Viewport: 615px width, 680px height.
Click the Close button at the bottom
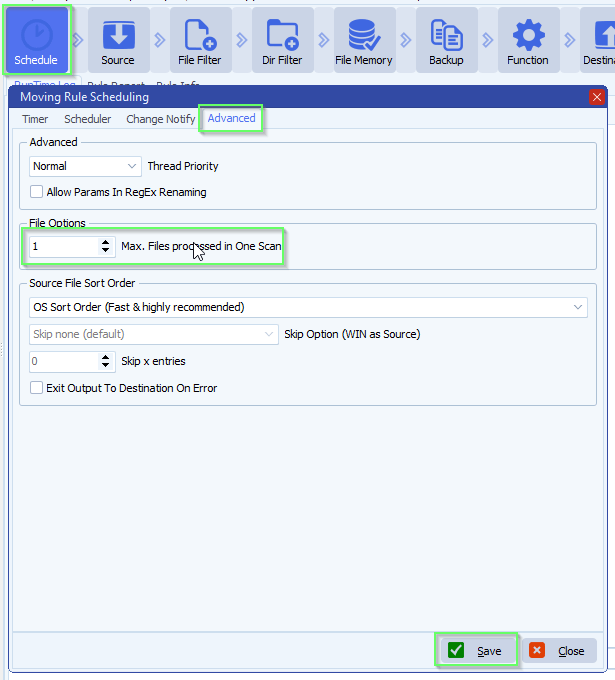click(559, 651)
